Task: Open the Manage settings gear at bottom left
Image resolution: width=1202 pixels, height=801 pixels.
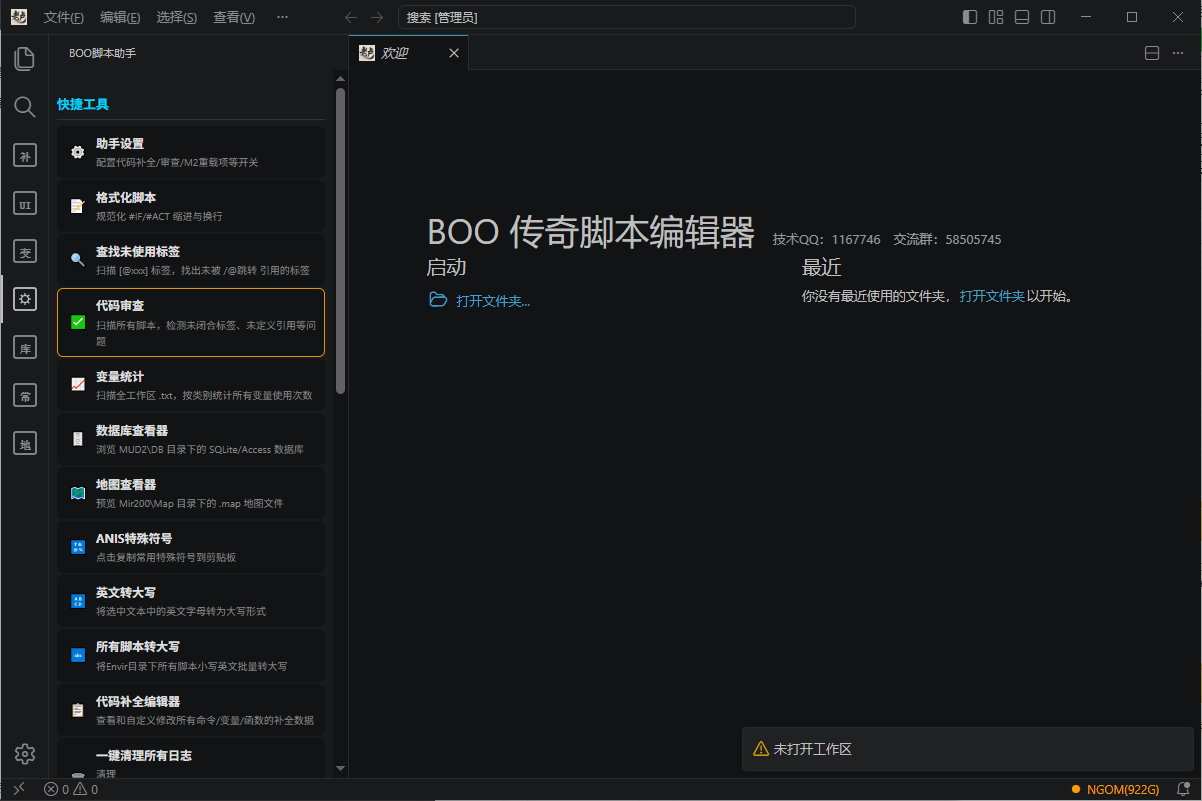Action: tap(25, 754)
